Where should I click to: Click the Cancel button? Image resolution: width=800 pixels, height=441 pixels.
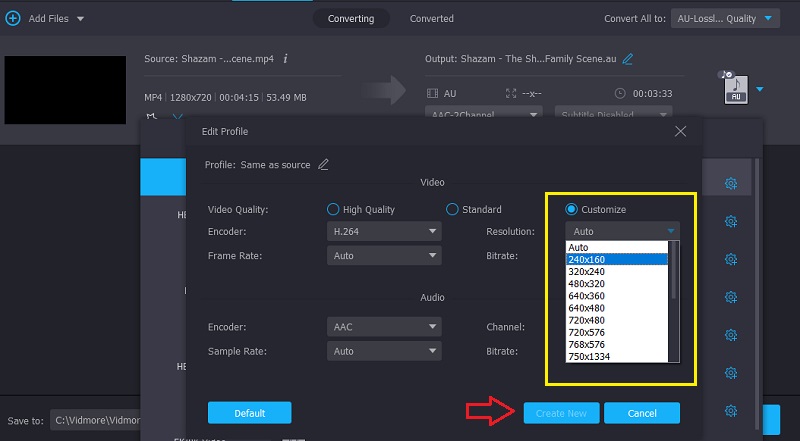click(x=642, y=413)
